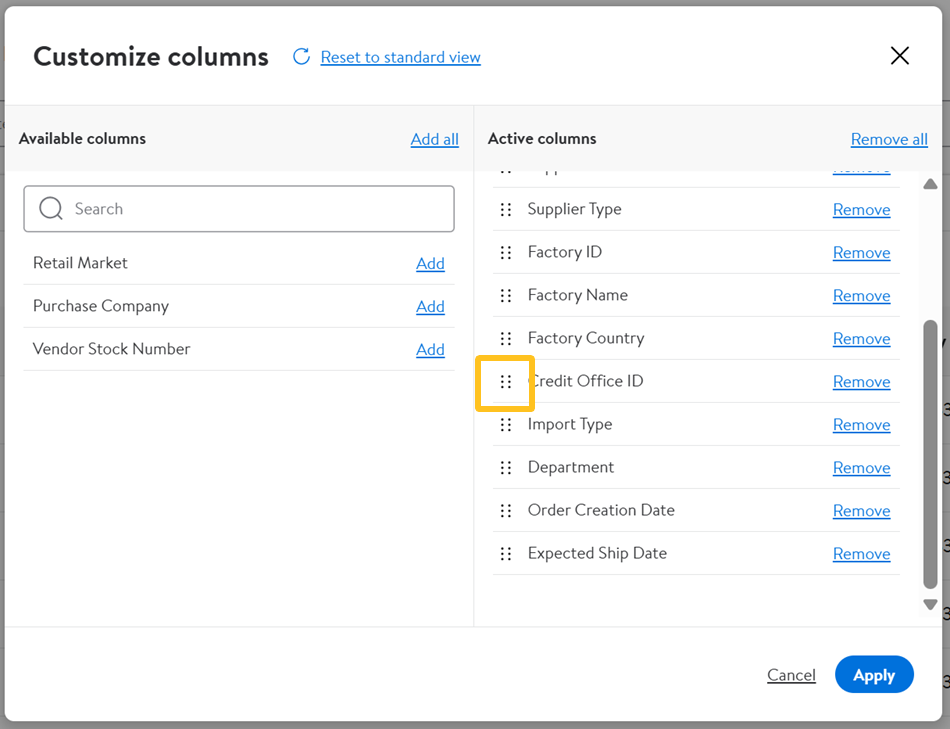Click drag handle beside Credit Office ID
The image size is (950, 729).
coord(506,382)
